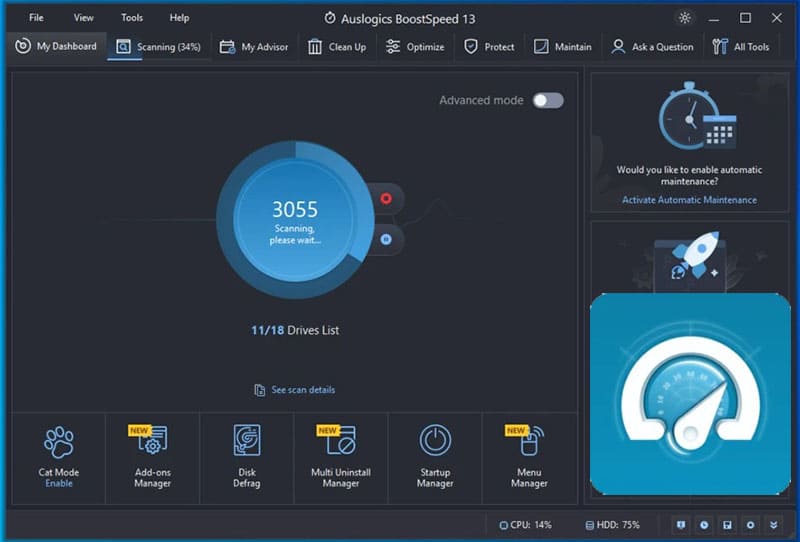
Task: Open the All Tools tab
Action: (x=741, y=47)
